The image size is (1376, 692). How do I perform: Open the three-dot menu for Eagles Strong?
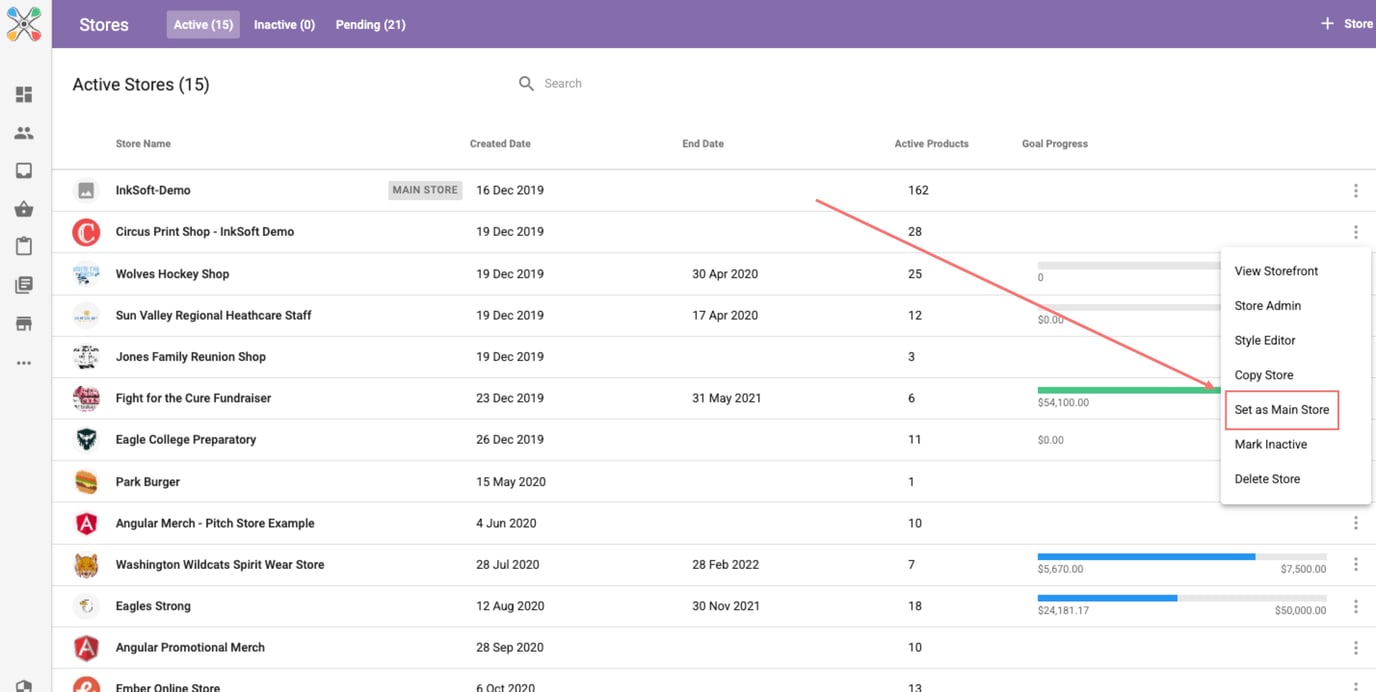coord(1355,607)
